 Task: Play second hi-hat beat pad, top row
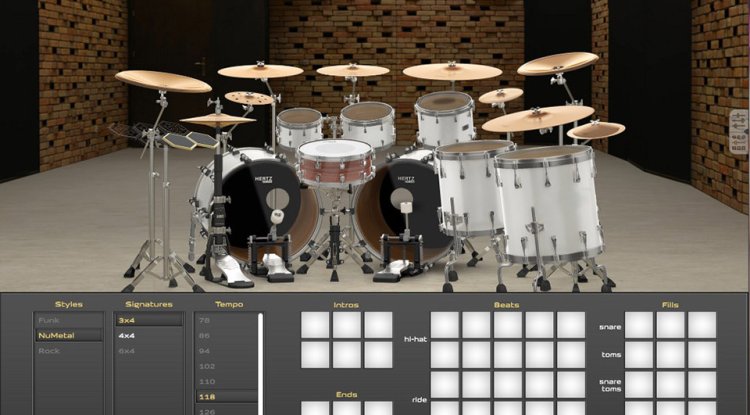[476, 325]
